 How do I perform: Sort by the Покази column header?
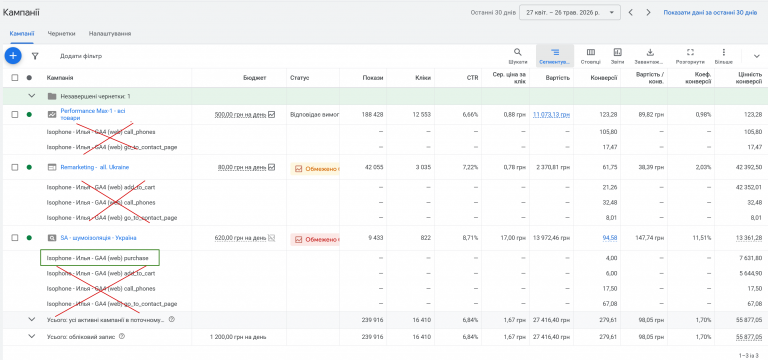(x=373, y=78)
